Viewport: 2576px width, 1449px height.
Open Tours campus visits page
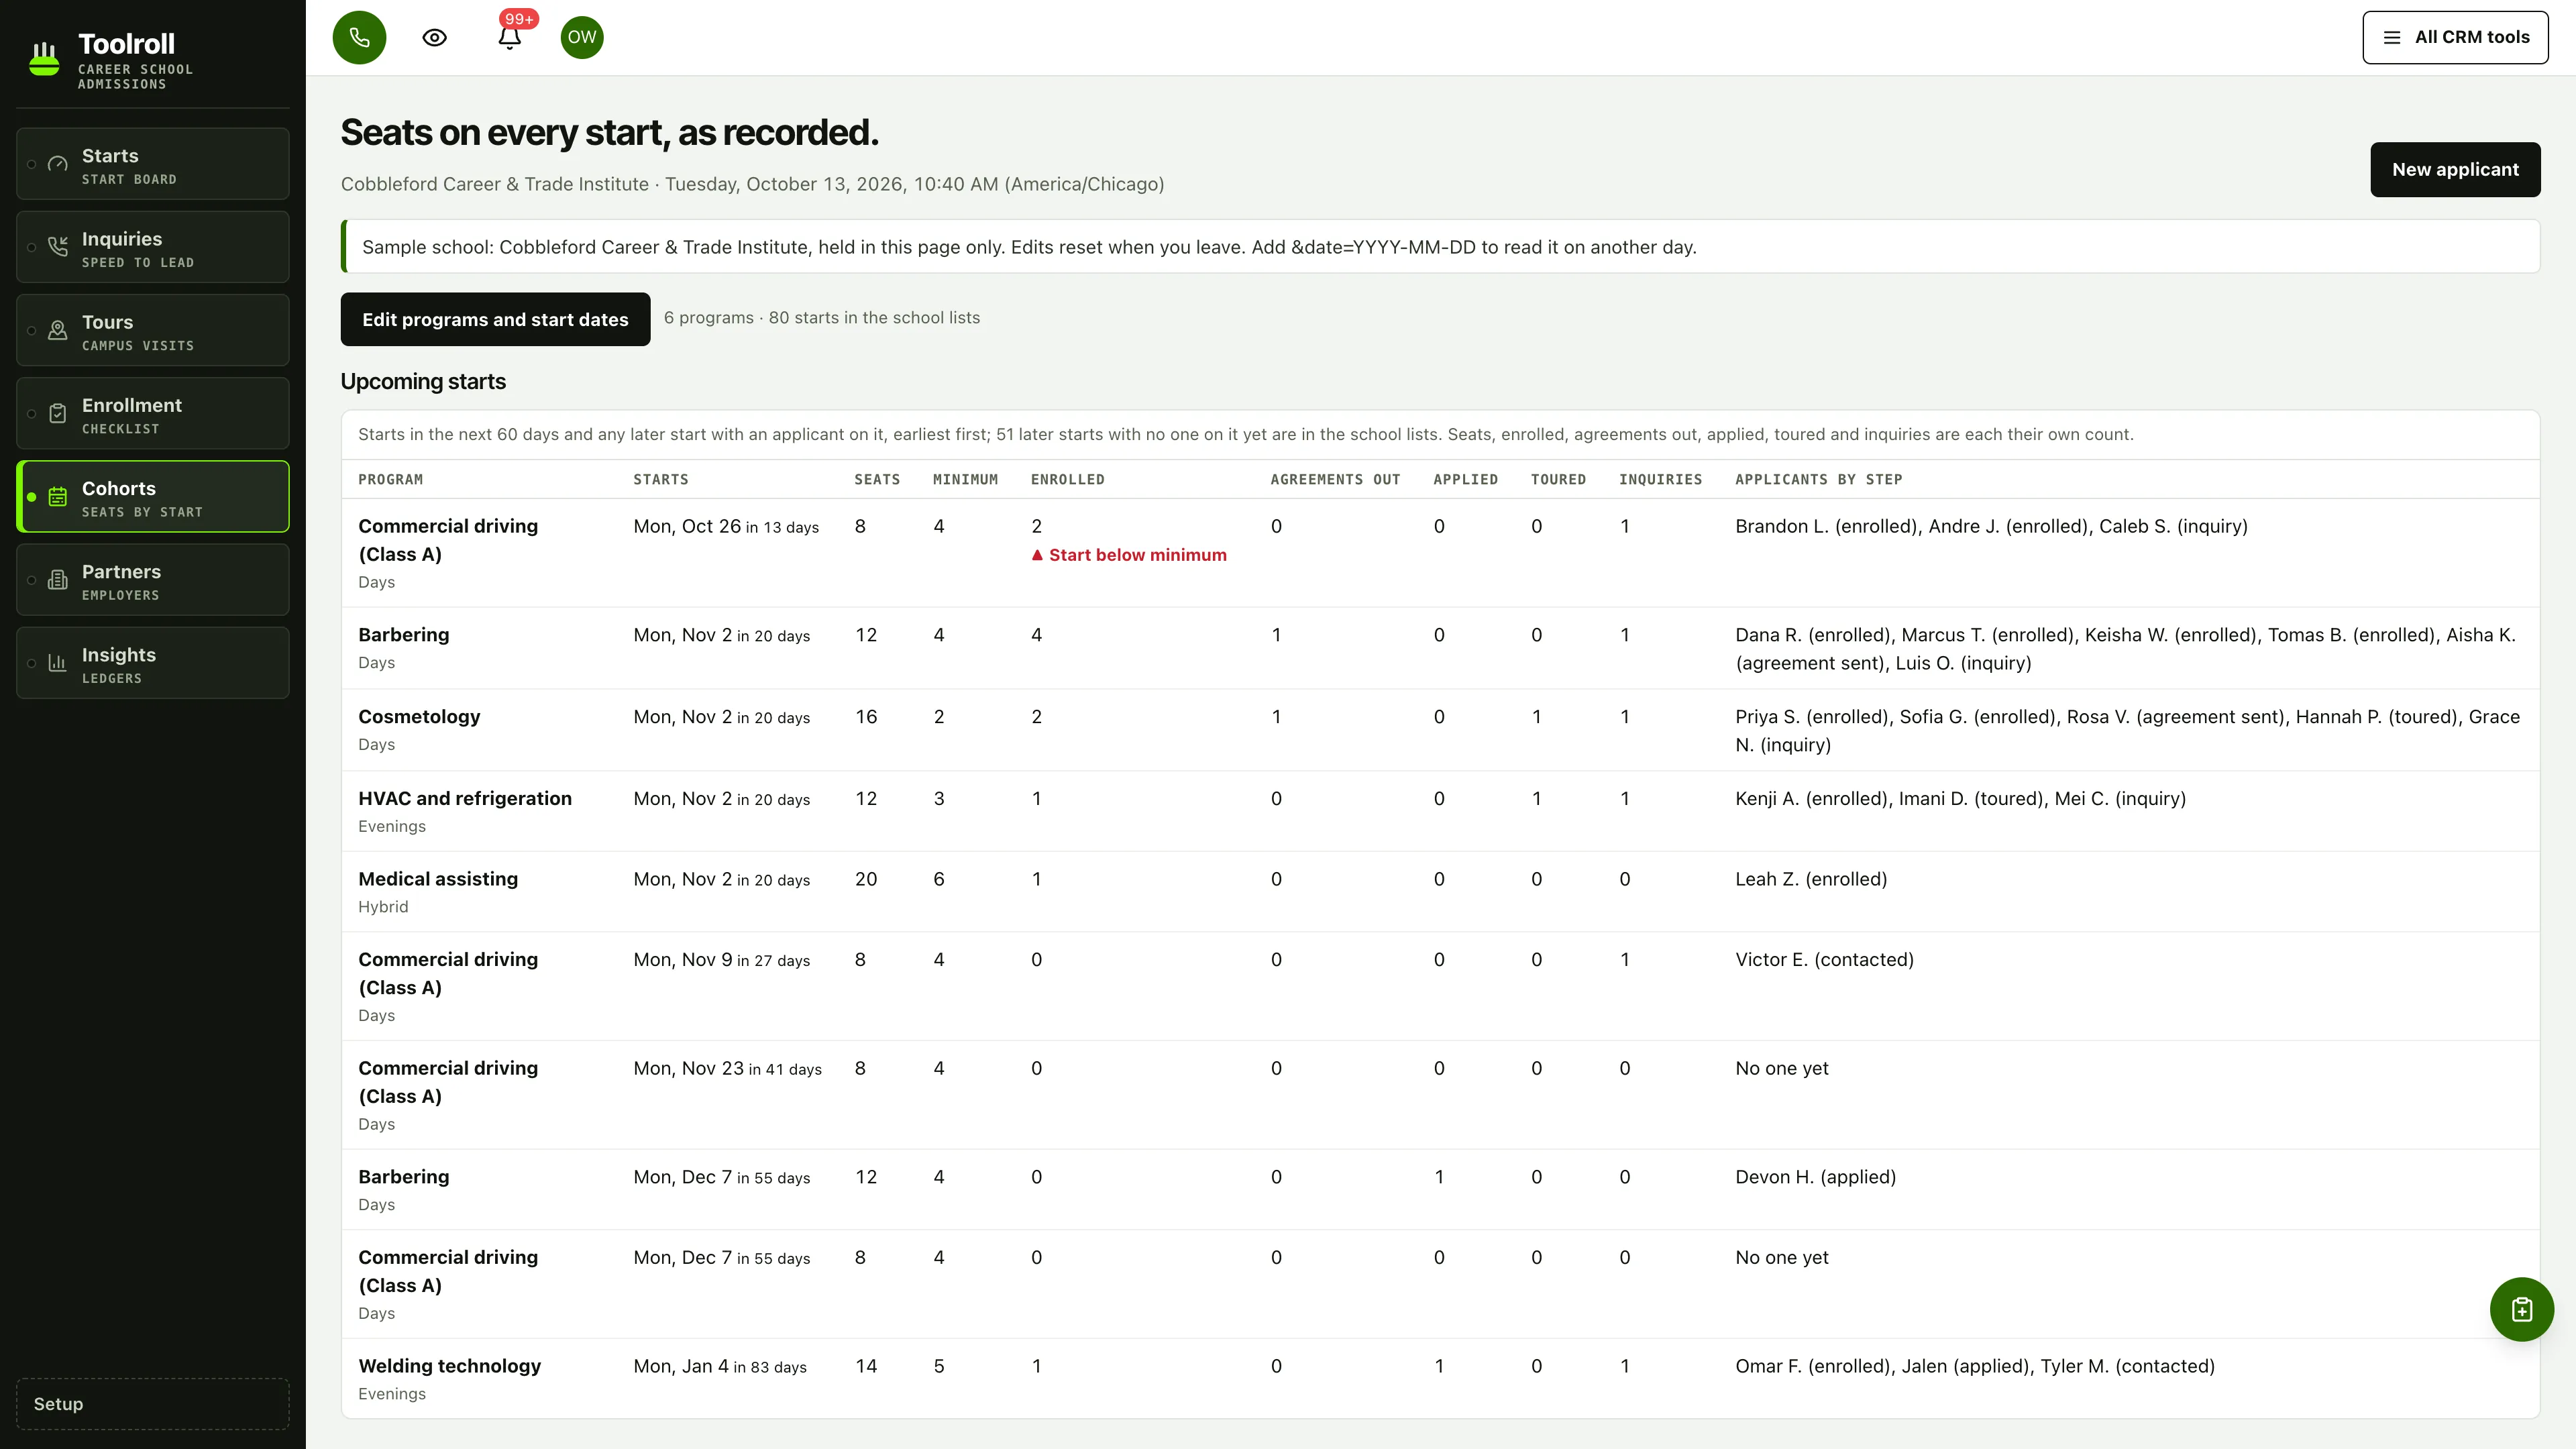153,330
